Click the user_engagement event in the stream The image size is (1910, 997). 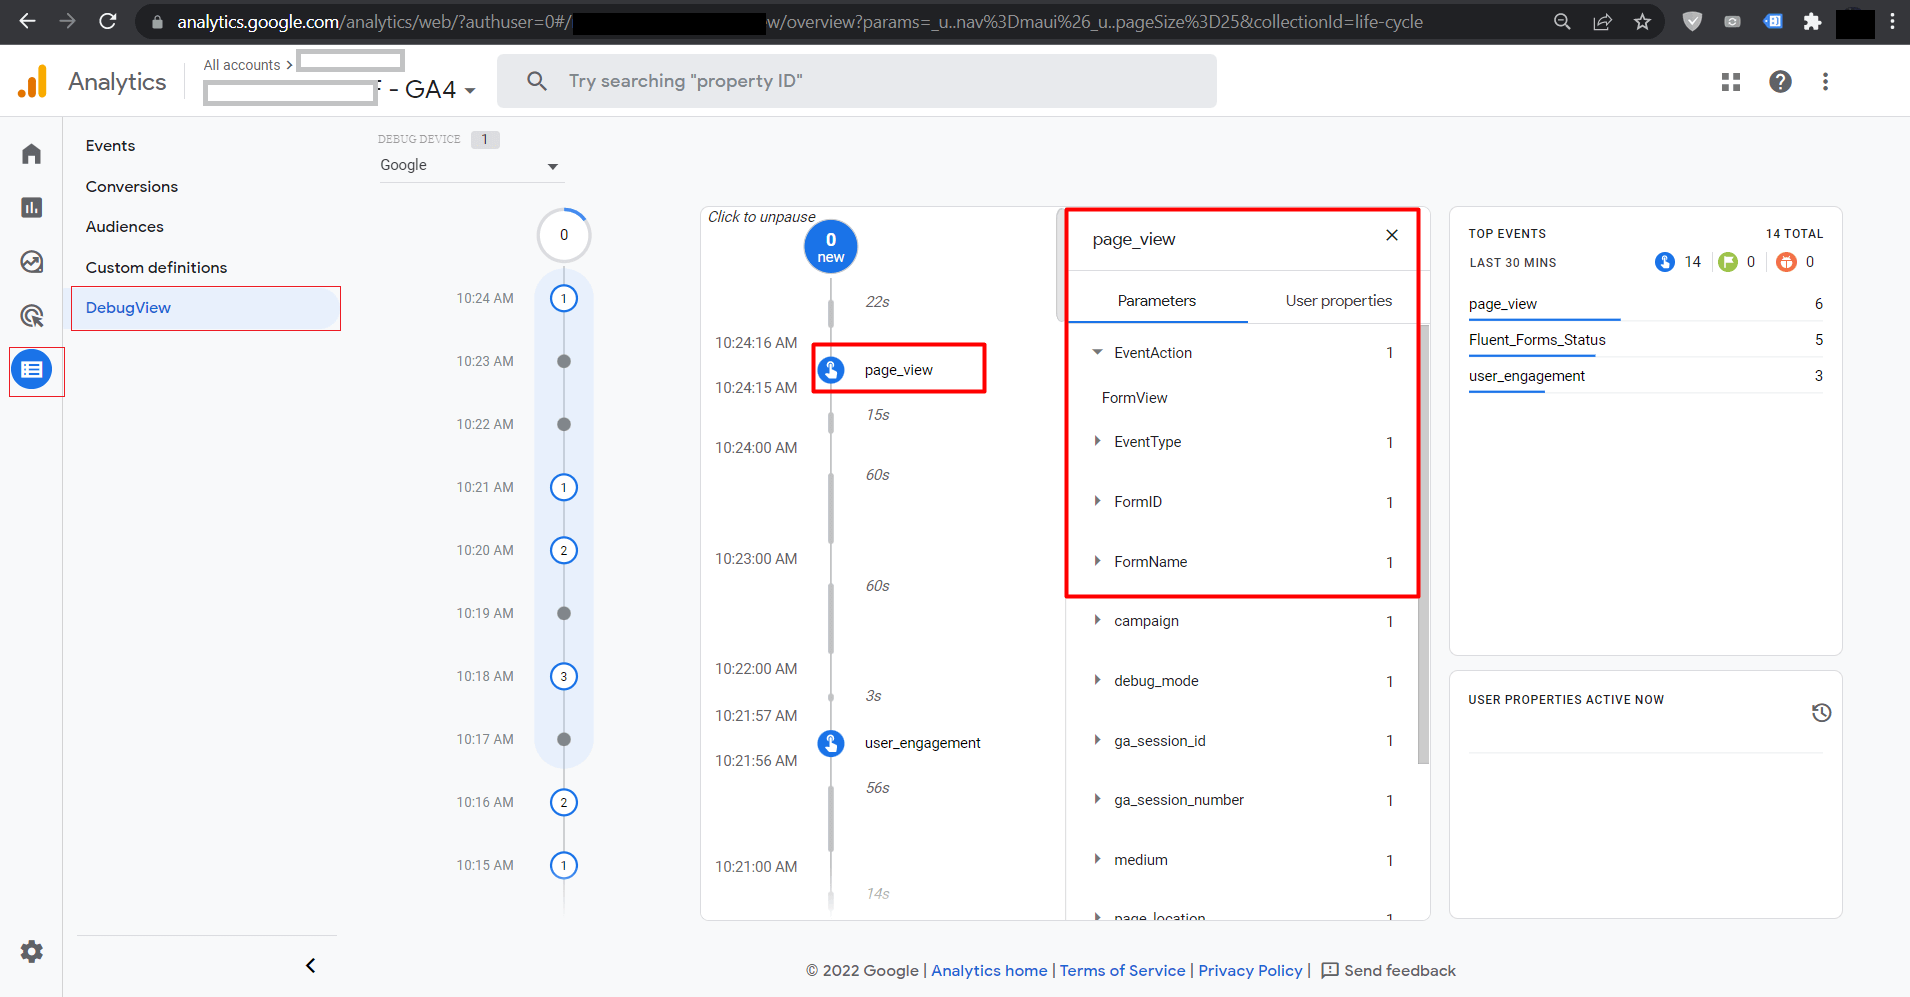pos(921,743)
